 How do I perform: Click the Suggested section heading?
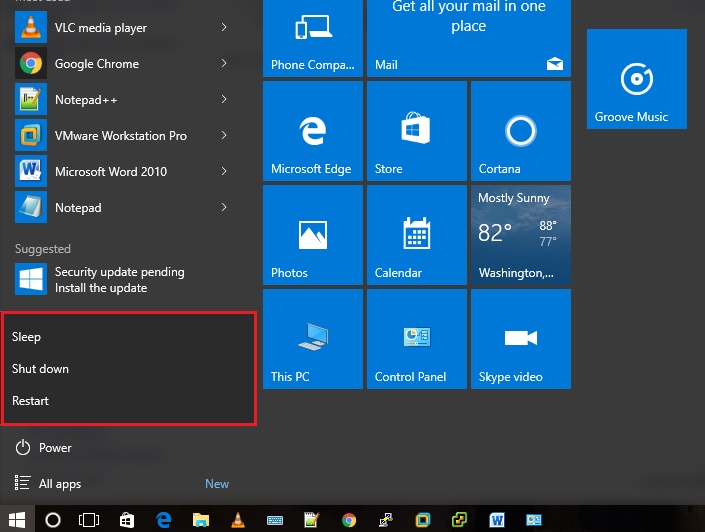pyautogui.click(x=43, y=249)
